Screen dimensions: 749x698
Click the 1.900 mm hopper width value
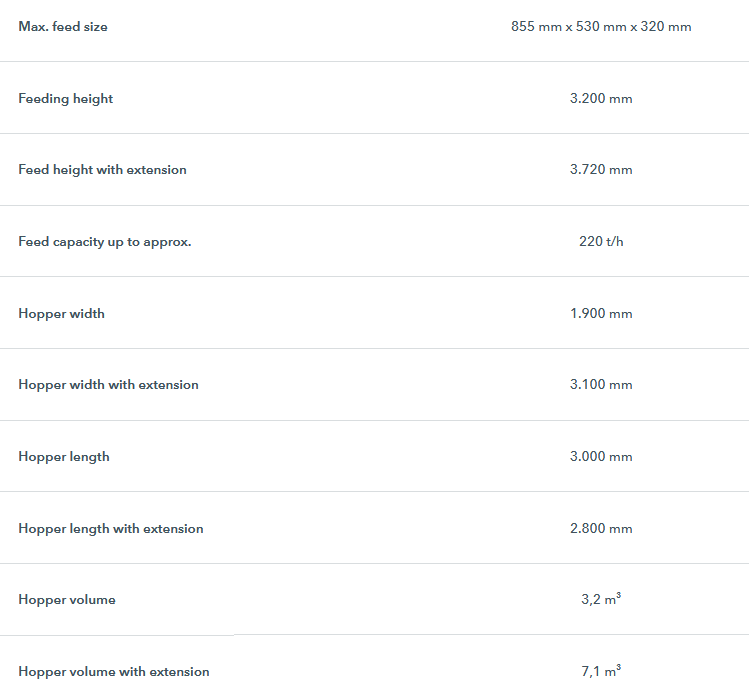[601, 314]
